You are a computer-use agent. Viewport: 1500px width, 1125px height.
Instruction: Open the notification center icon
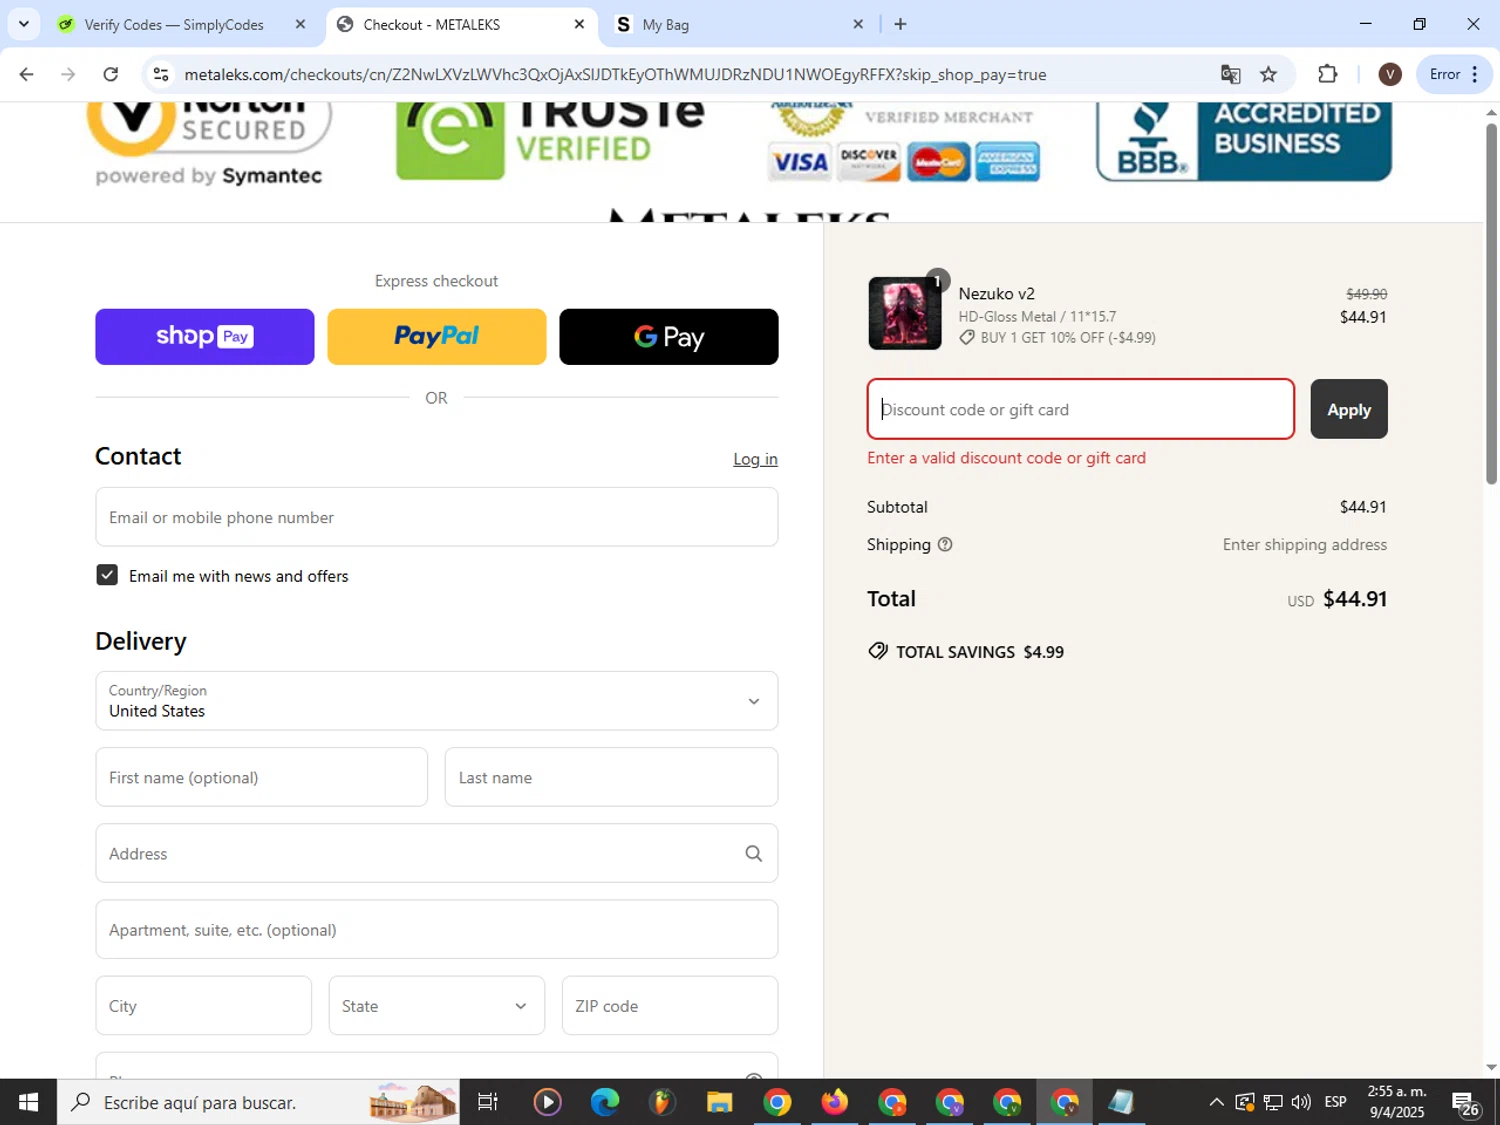tap(1466, 1103)
